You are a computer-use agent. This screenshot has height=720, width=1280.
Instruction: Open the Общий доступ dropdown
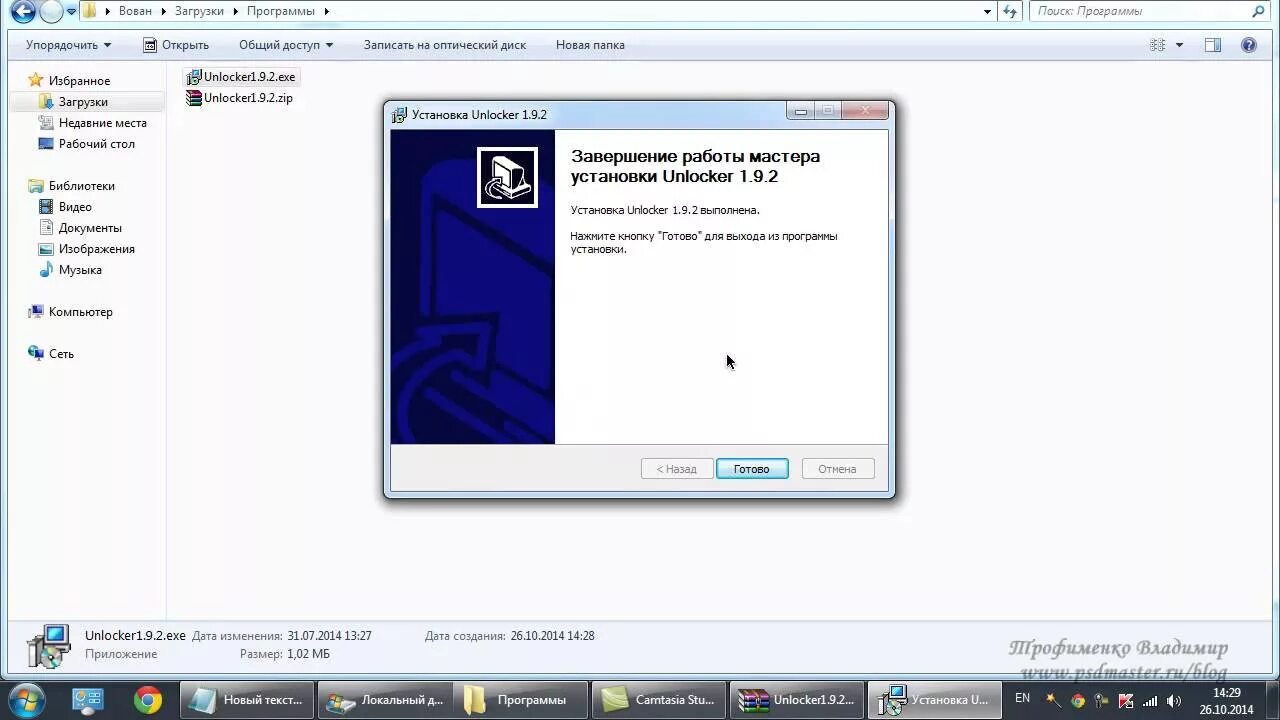click(286, 45)
